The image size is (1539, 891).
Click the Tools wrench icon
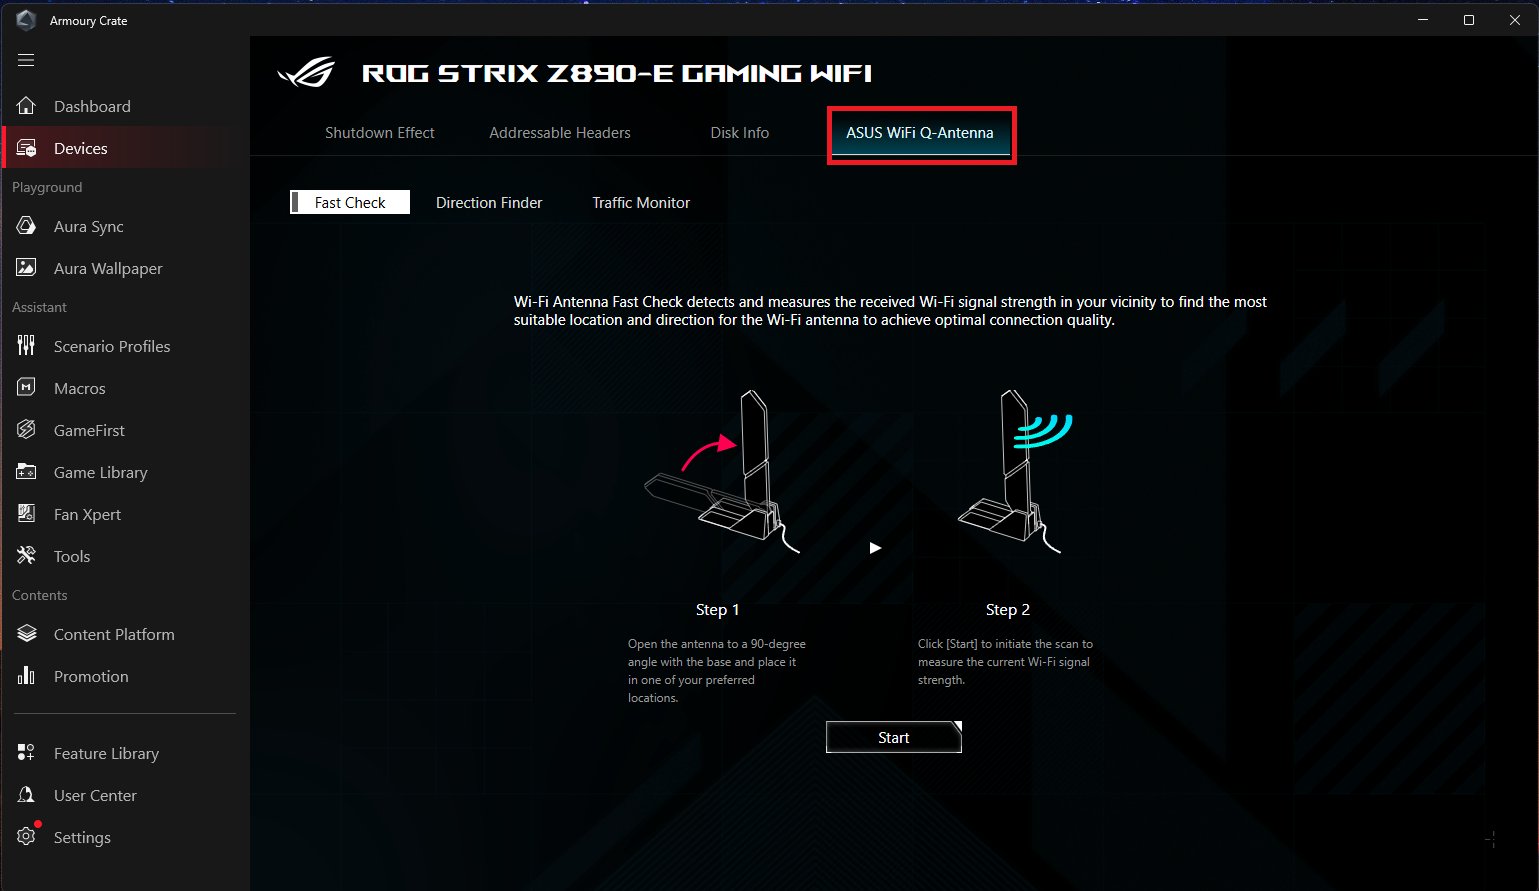coord(26,556)
